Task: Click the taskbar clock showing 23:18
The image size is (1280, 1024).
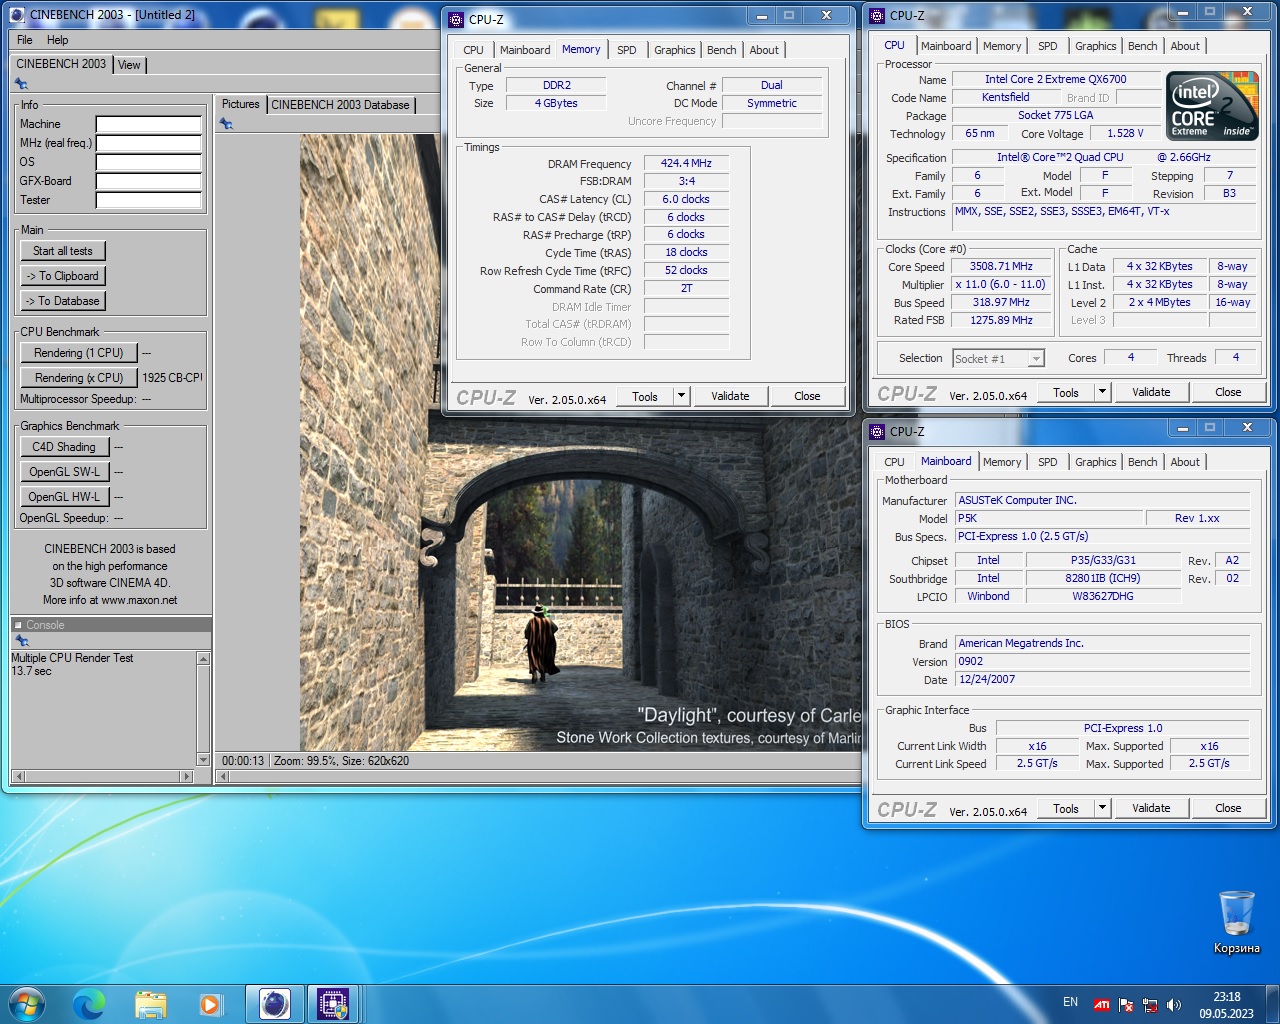Action: pos(1227,1005)
